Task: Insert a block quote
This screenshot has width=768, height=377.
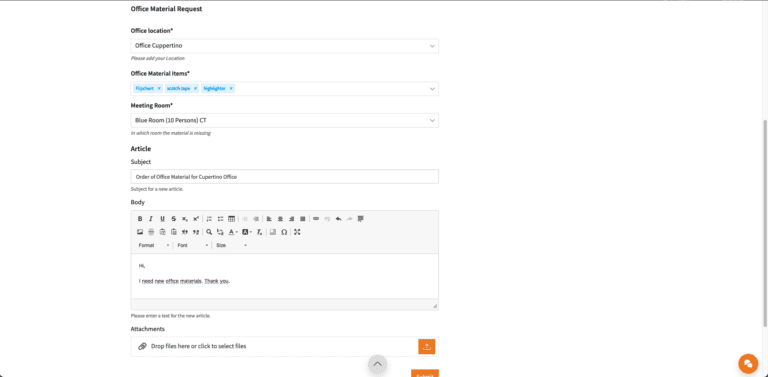Action: tap(185, 232)
